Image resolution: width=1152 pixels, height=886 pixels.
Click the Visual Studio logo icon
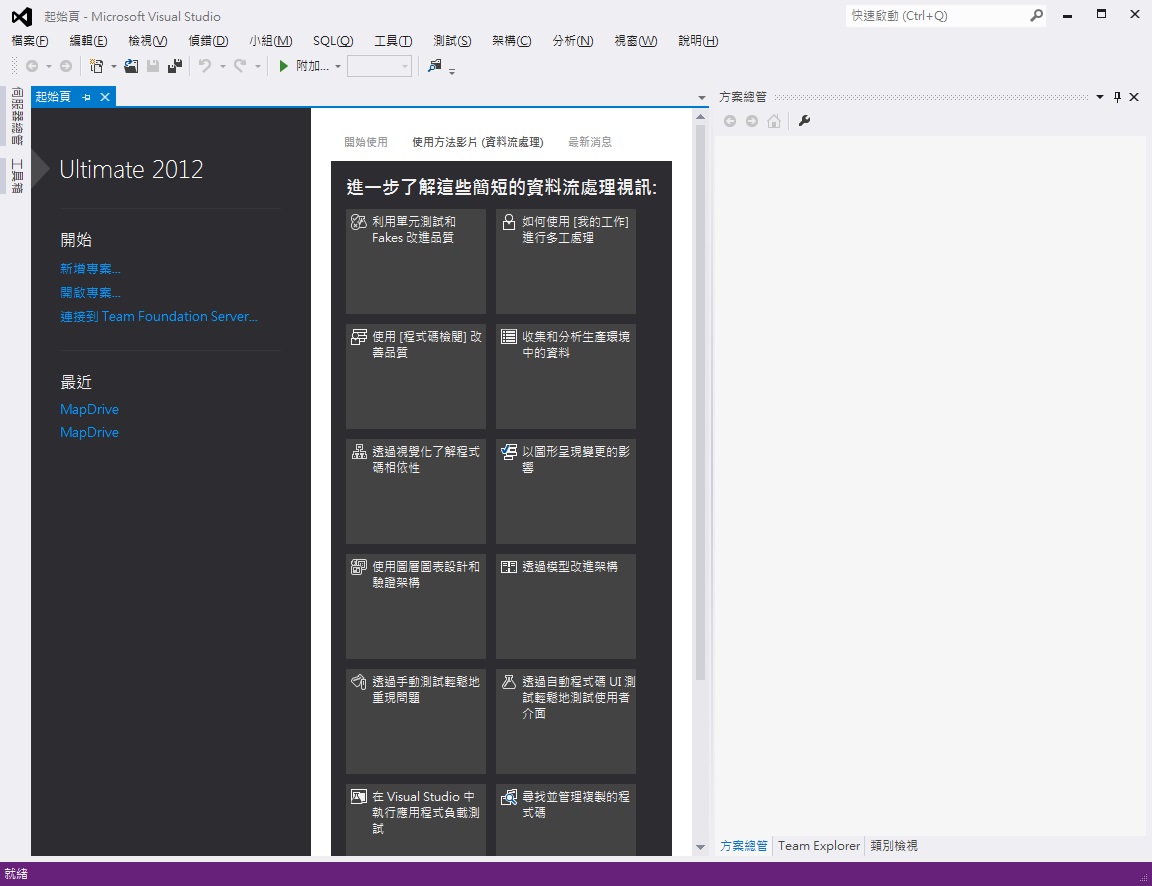(x=22, y=16)
